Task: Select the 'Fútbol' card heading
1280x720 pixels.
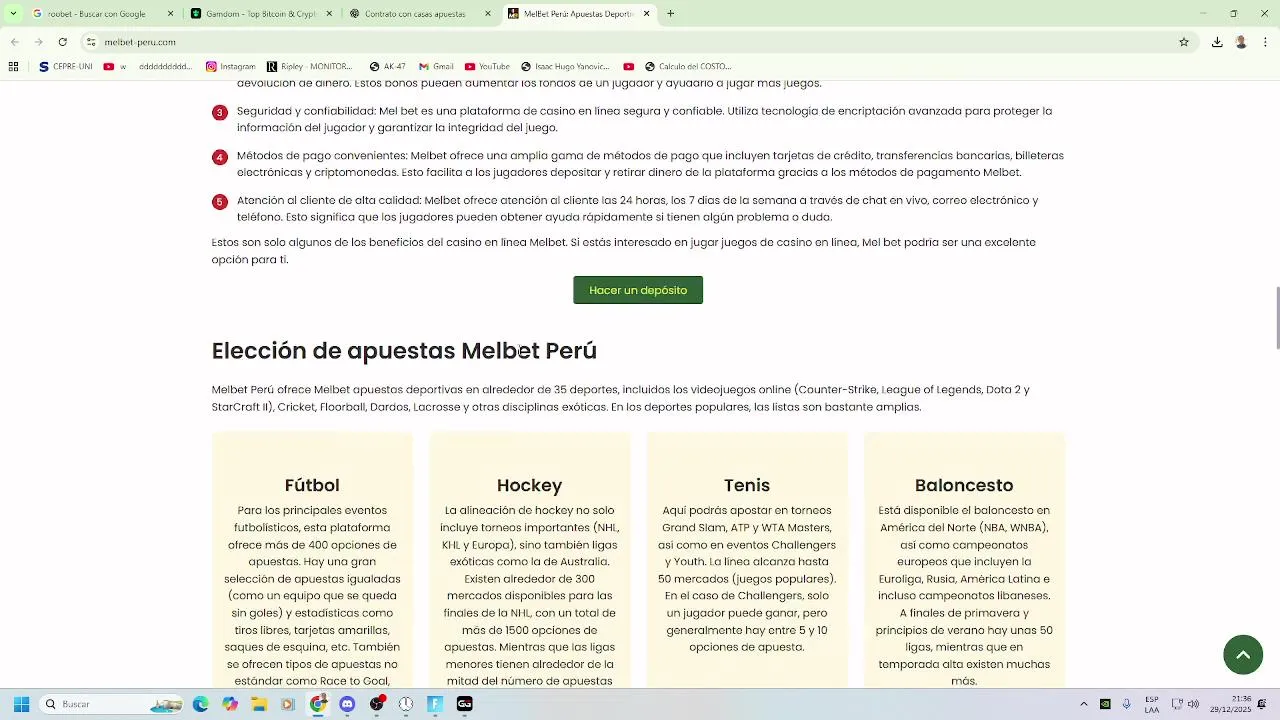Action: [x=312, y=485]
